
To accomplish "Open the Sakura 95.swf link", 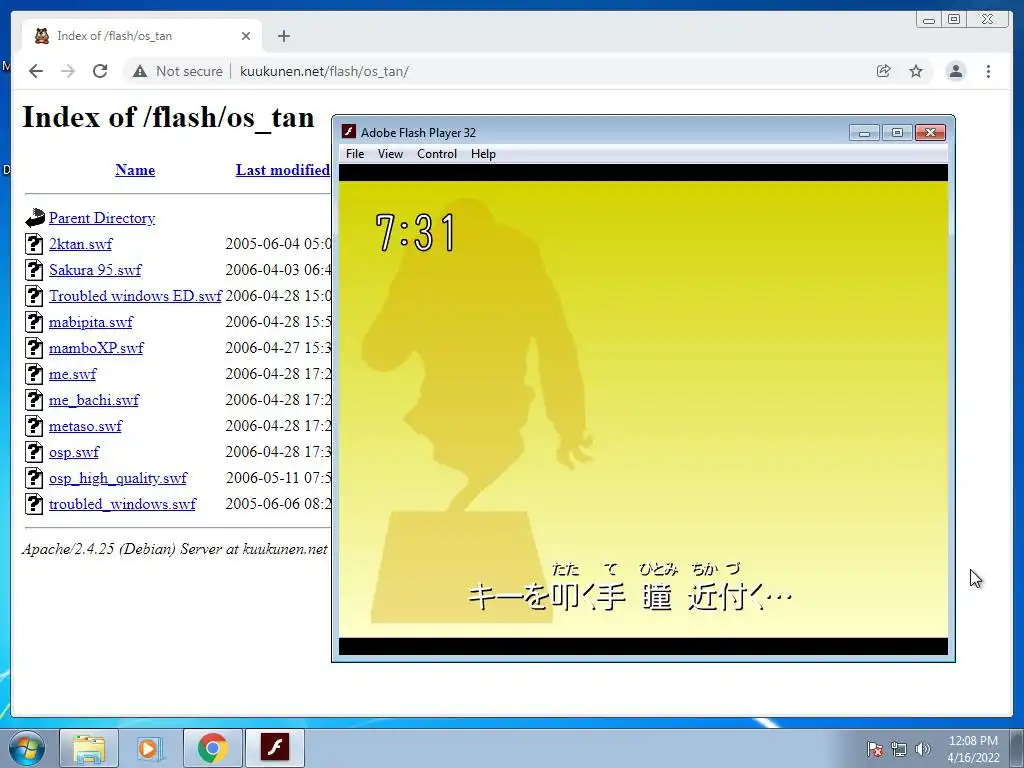I will click(x=95, y=270).
